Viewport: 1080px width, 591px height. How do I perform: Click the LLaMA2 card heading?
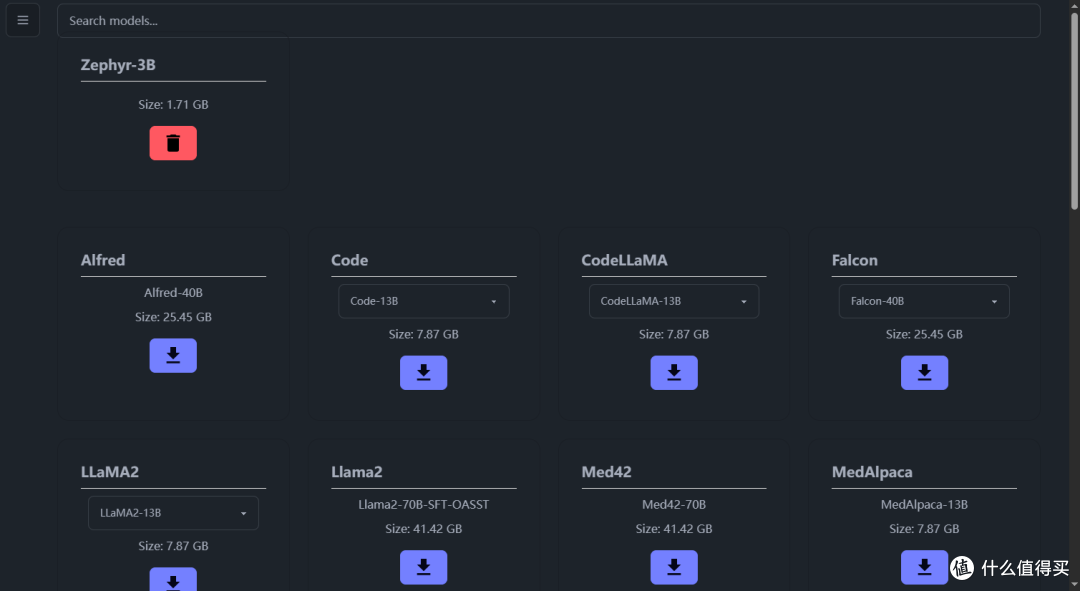(110, 472)
